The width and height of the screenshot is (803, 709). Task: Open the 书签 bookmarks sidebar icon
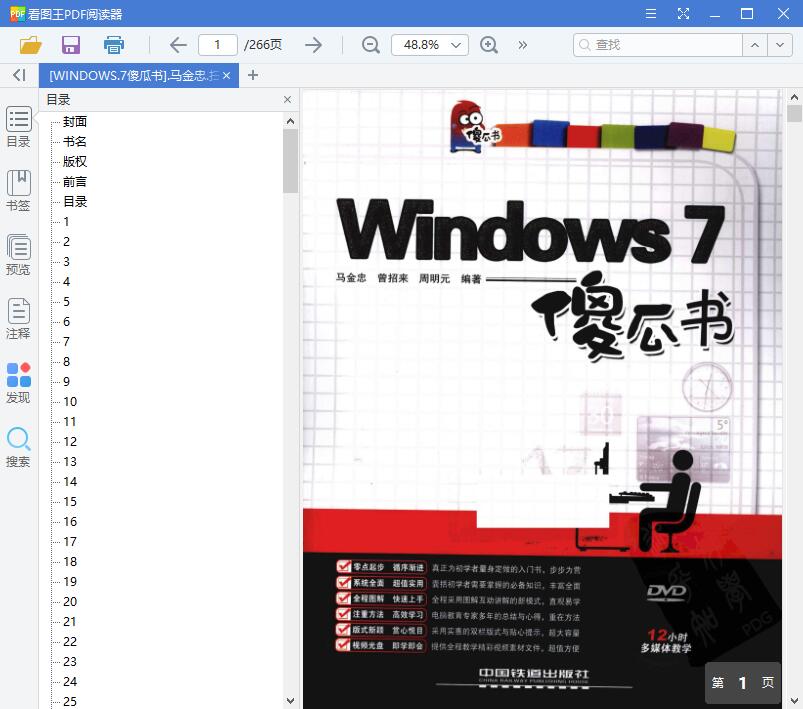click(18, 191)
